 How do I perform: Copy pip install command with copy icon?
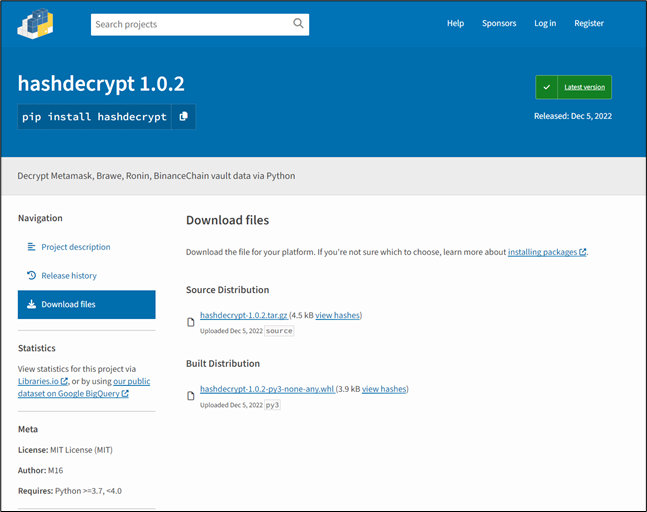click(x=184, y=117)
